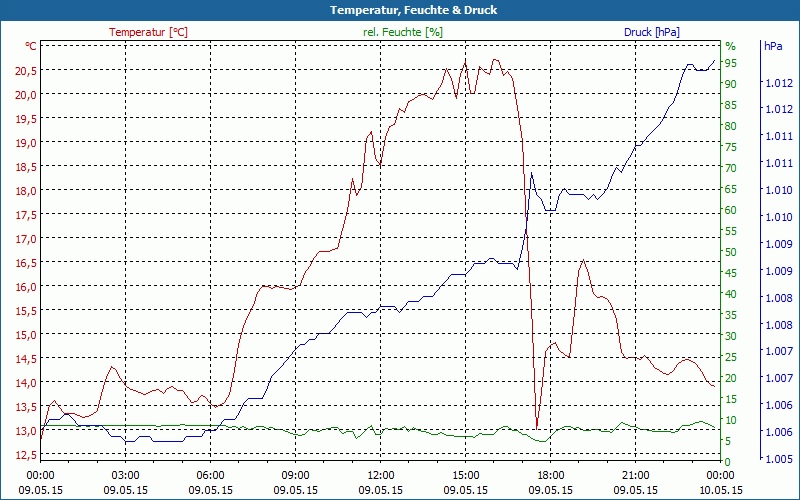This screenshot has height=500, width=800.
Task: Click the '15:00' time axis label
Action: pyautogui.click(x=465, y=476)
